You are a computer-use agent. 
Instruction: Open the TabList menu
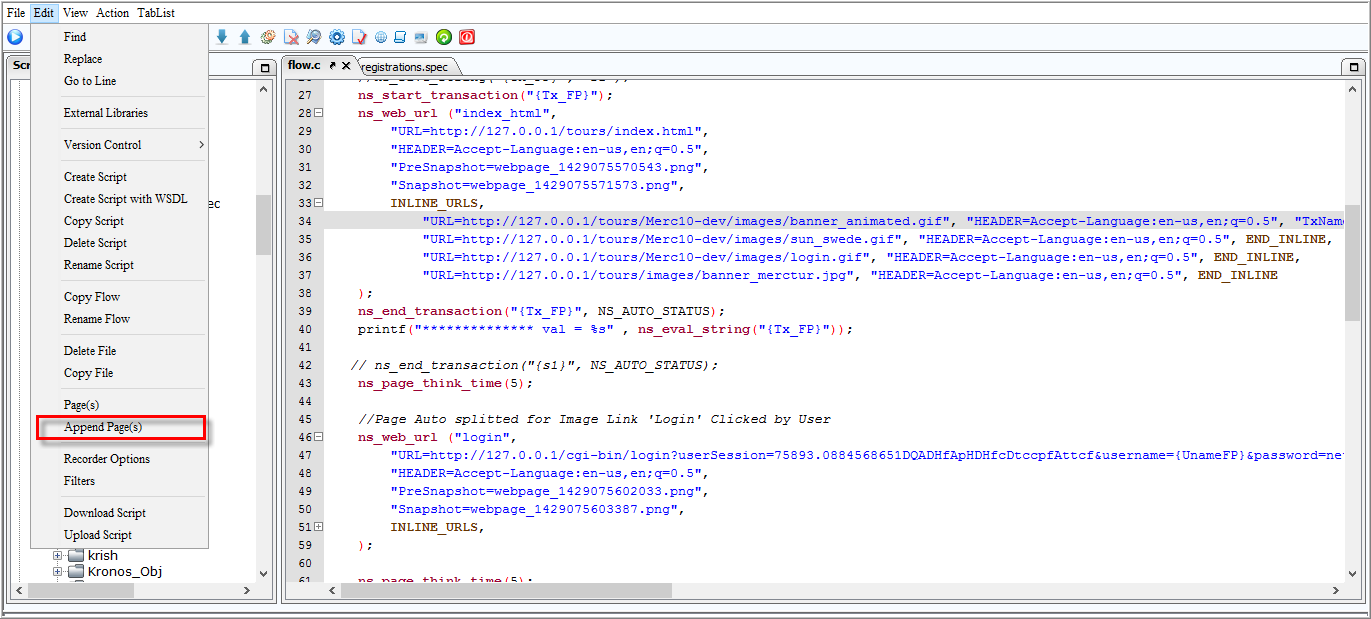[x=155, y=13]
